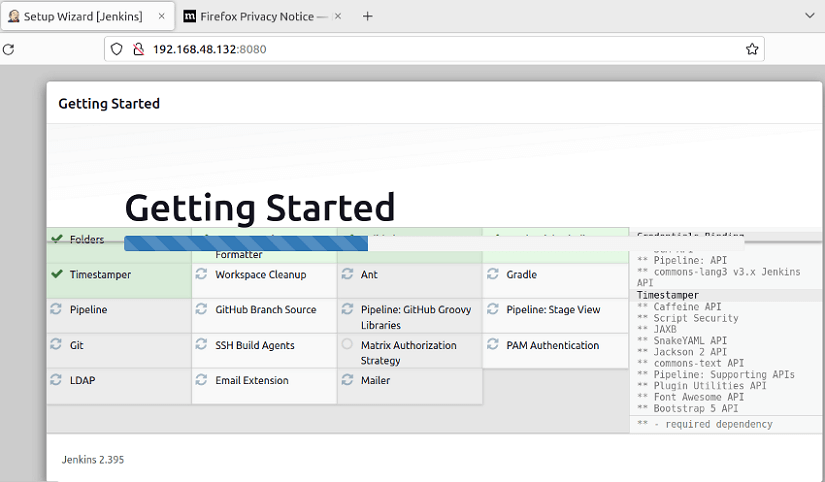The width and height of the screenshot is (825, 482).
Task: Click the sync icon beside Git
Action: click(56, 344)
